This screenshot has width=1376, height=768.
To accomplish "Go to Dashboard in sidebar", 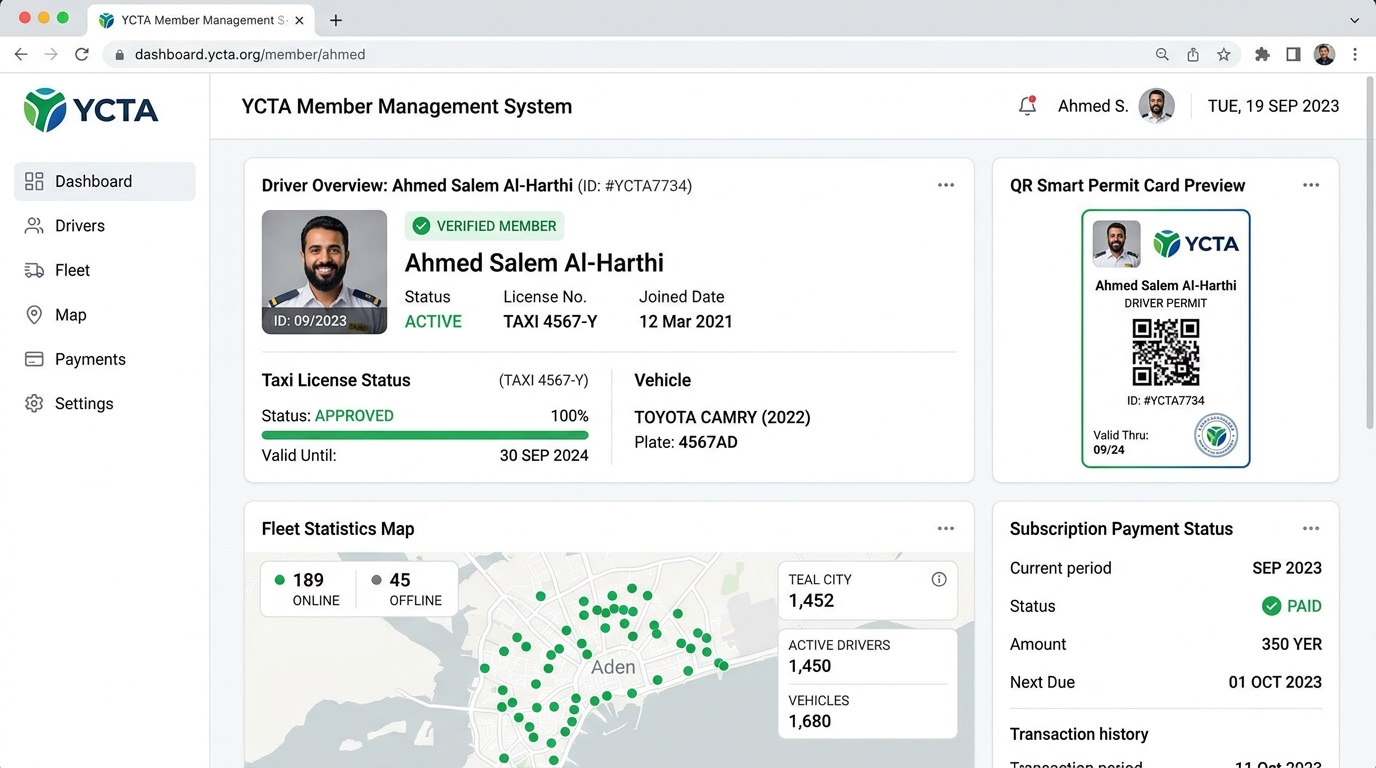I will click(105, 181).
